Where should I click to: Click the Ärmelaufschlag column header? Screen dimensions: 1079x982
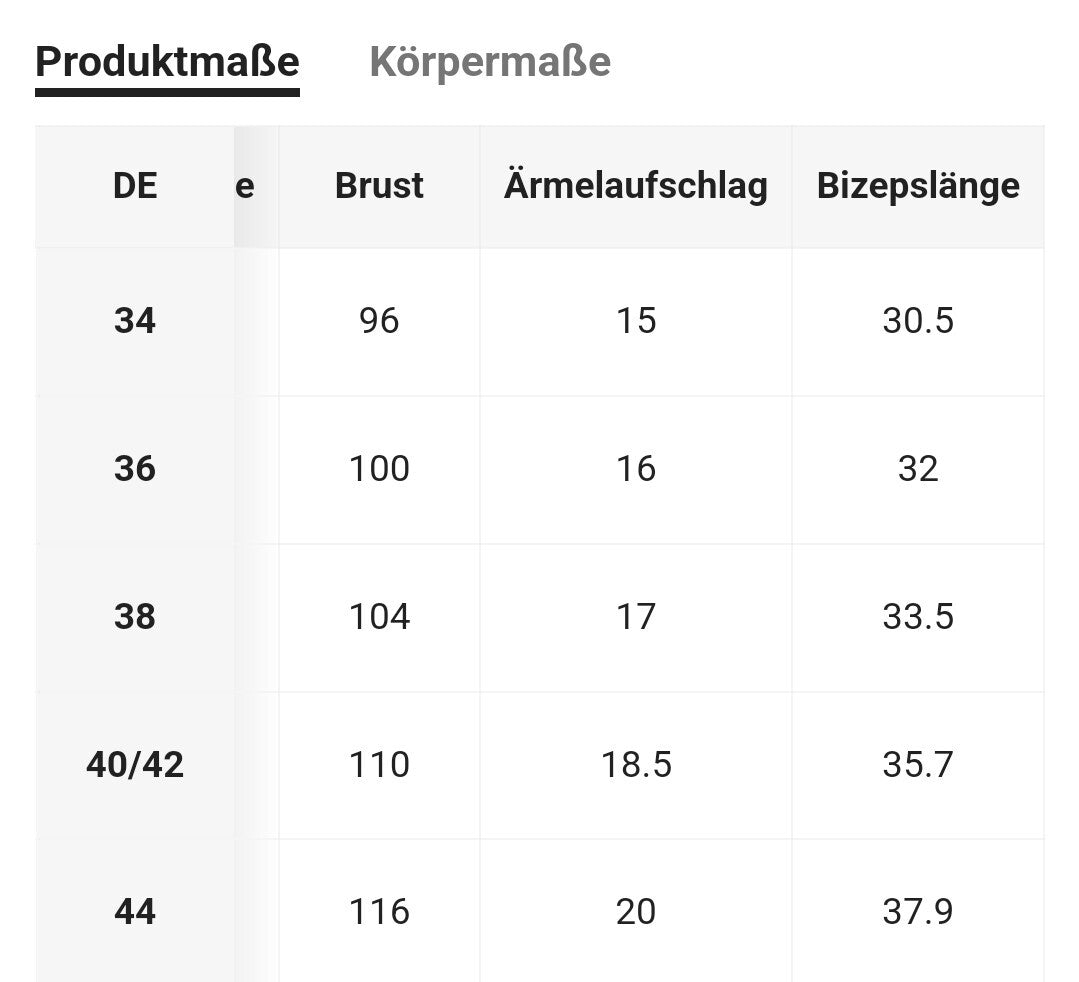pyautogui.click(x=636, y=186)
